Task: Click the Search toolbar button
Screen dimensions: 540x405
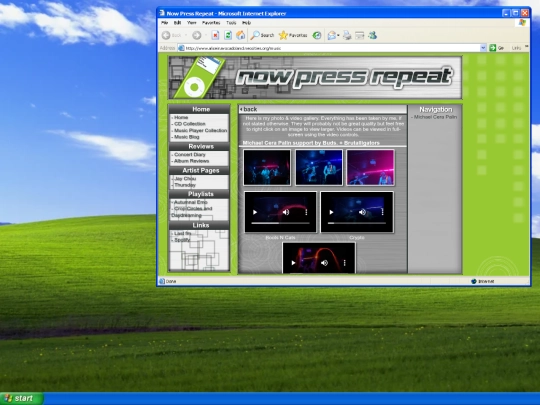Action: coord(262,35)
